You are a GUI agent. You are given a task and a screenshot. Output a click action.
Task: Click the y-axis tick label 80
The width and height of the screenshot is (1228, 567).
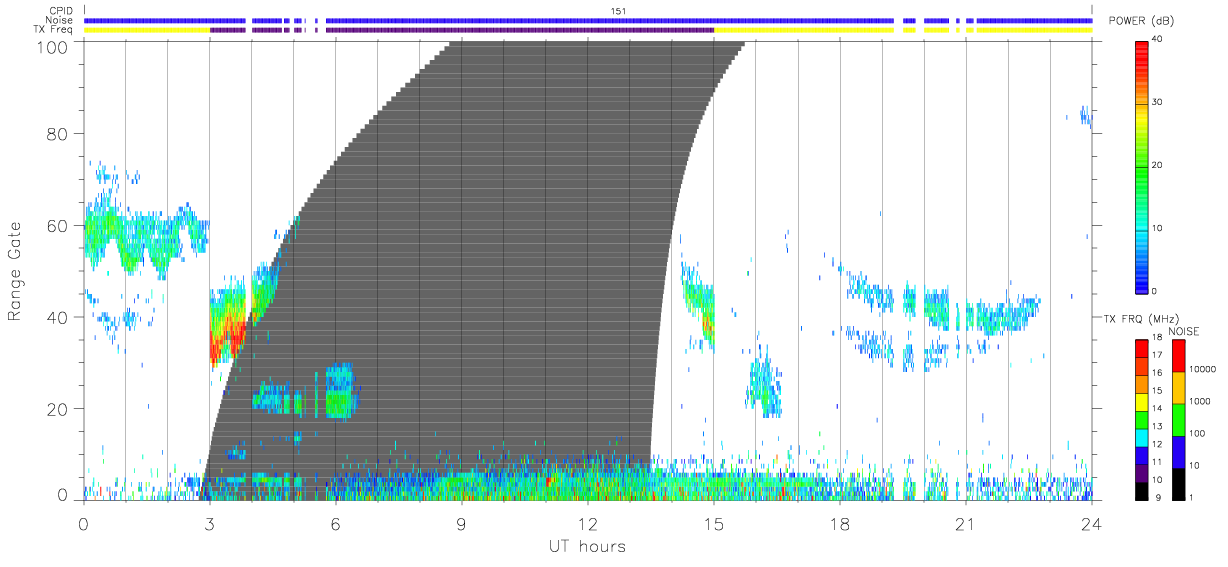coord(59,134)
